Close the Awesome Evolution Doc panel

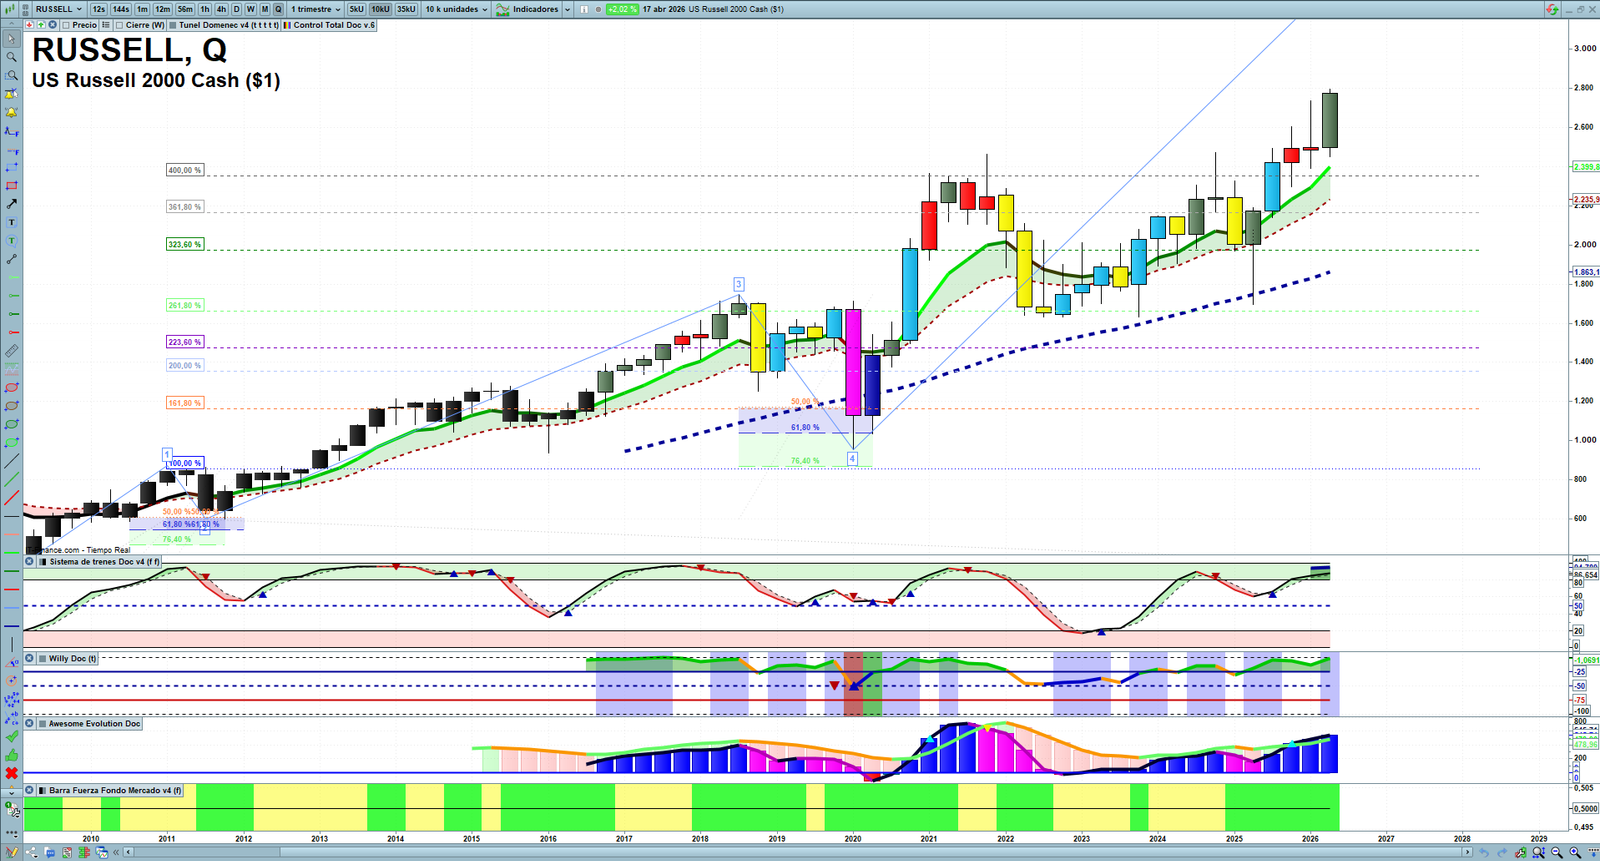tap(30, 724)
